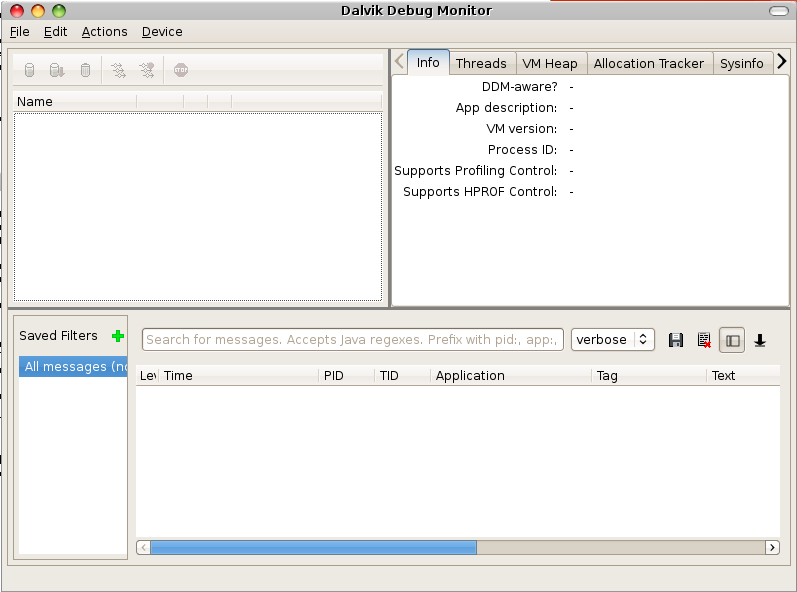Switch to the Threads tab
The width and height of the screenshot is (797, 592).
tap(481, 64)
